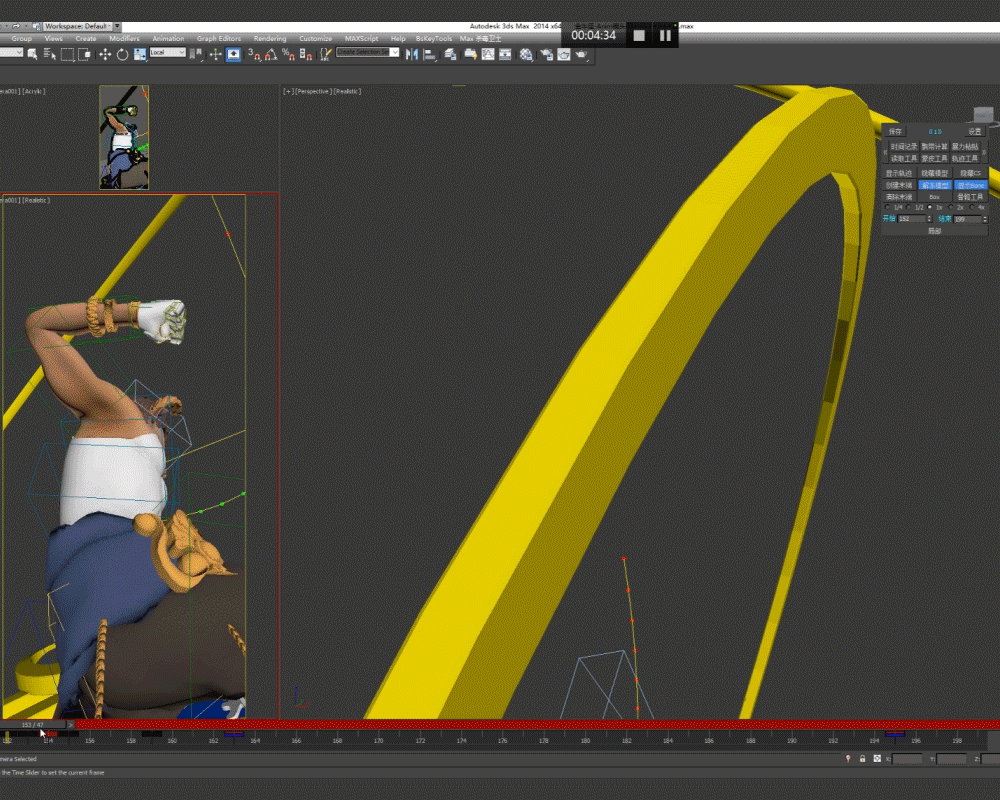
Task: Select the Select Object tool
Action: 32,54
